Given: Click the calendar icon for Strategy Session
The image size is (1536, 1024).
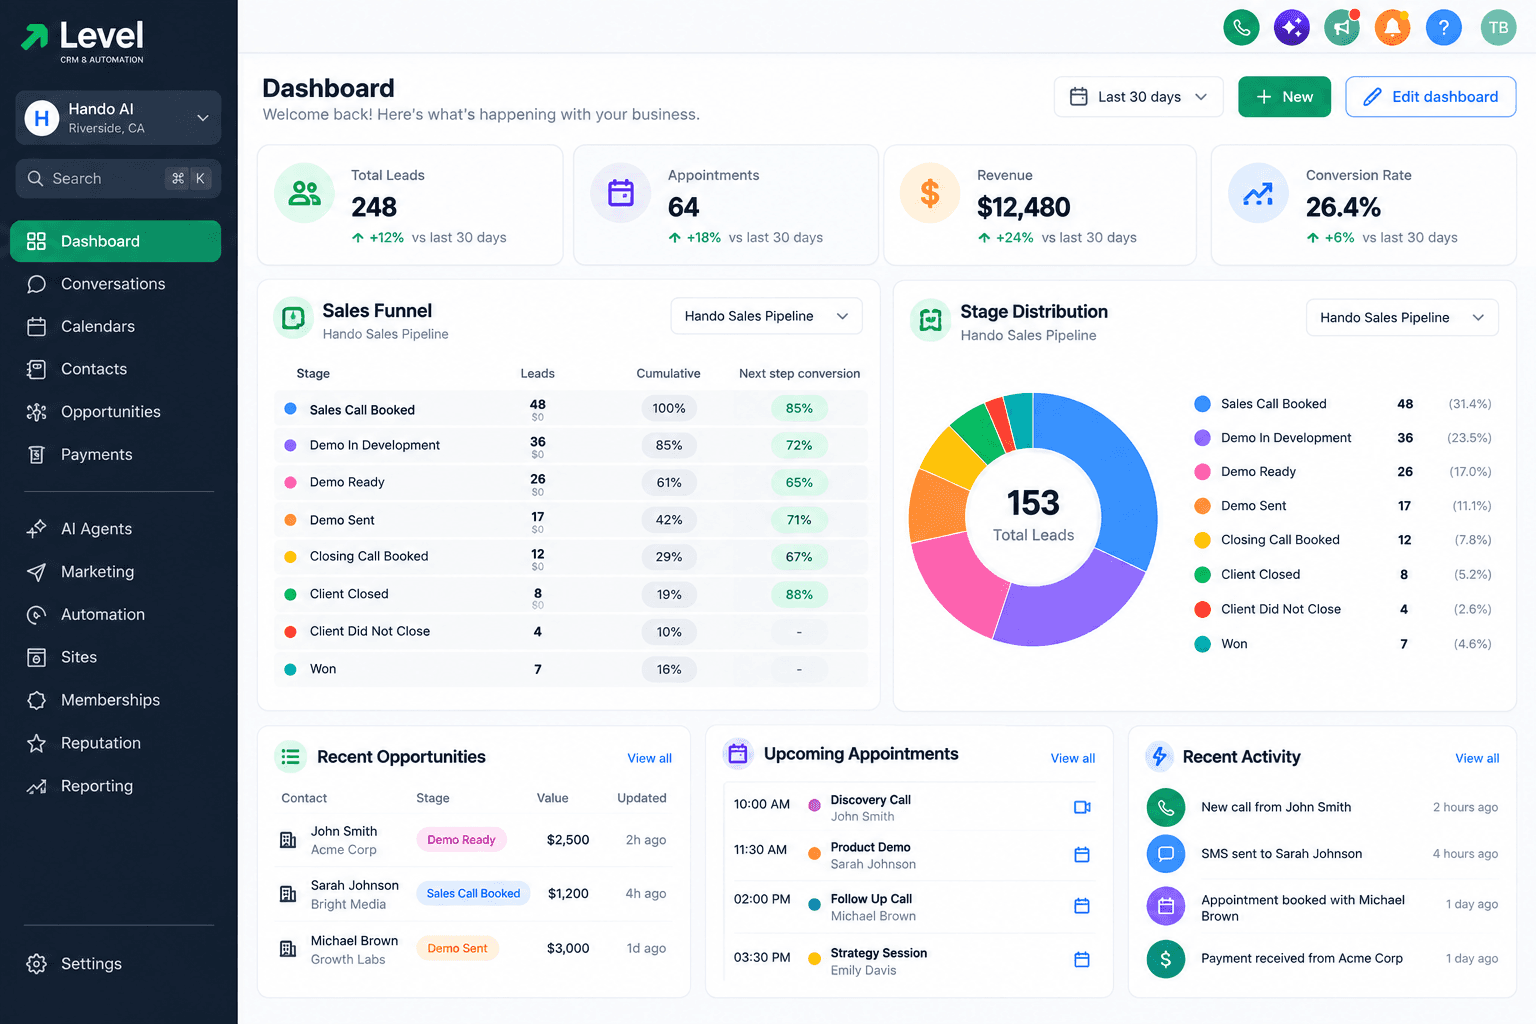Looking at the screenshot, I should pyautogui.click(x=1082, y=960).
